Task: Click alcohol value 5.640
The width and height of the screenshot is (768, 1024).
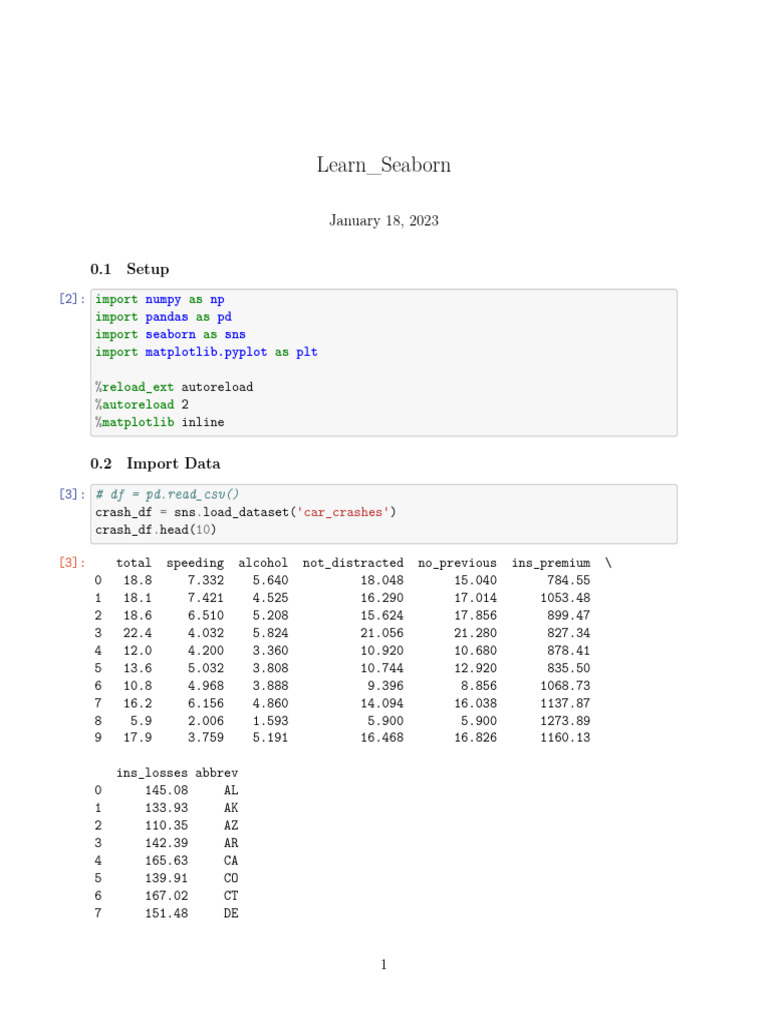Action: point(270,580)
